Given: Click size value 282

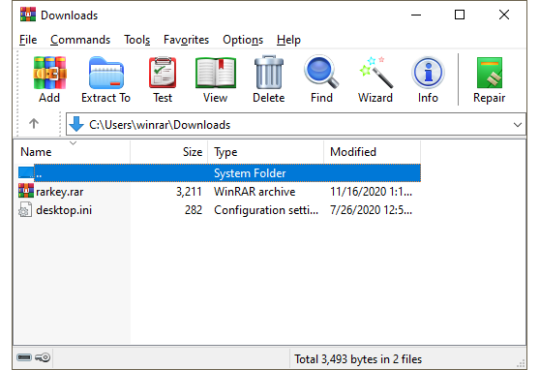Looking at the screenshot, I should point(193,210).
